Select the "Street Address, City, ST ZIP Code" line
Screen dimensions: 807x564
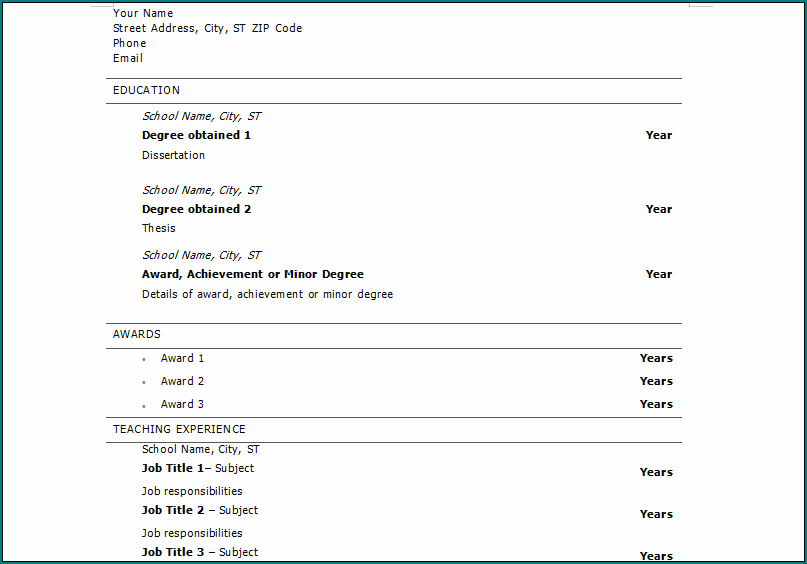[x=207, y=28]
